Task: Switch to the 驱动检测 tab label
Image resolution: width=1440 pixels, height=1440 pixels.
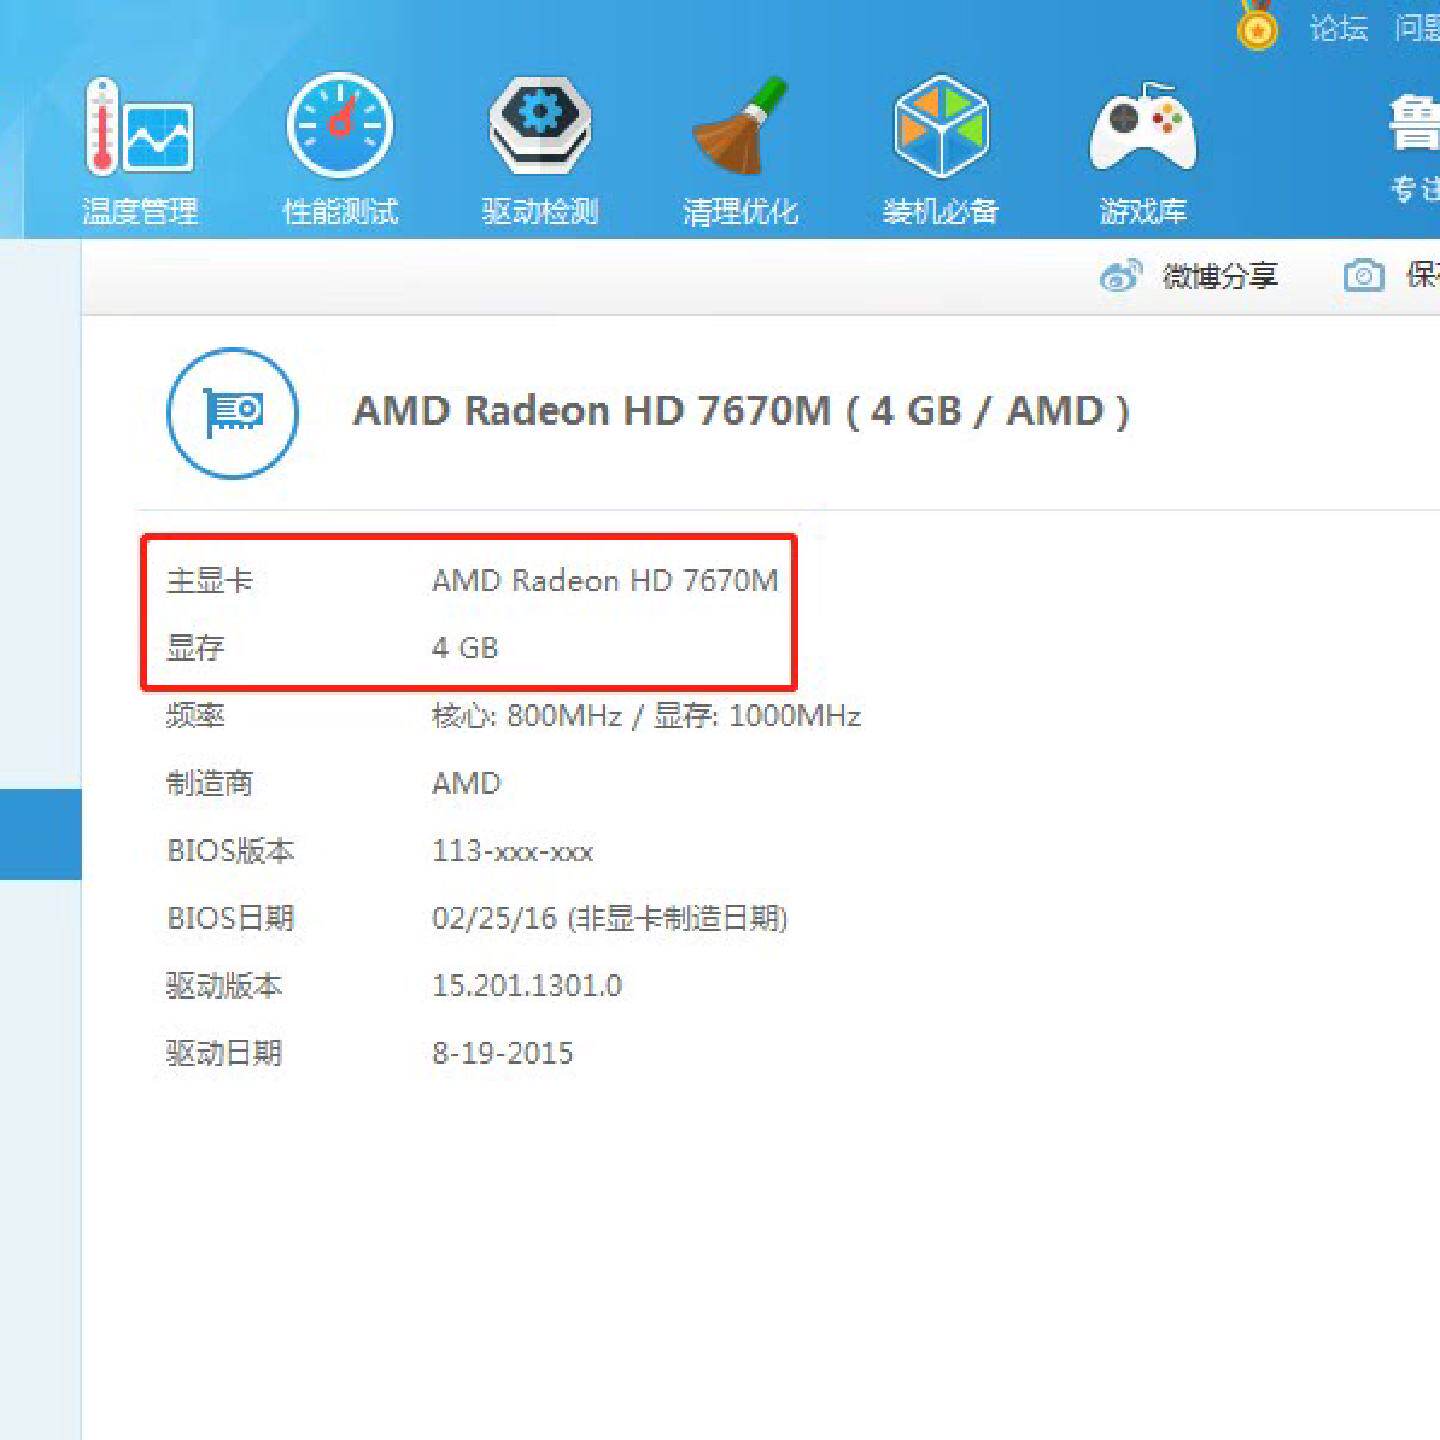Action: point(540,212)
